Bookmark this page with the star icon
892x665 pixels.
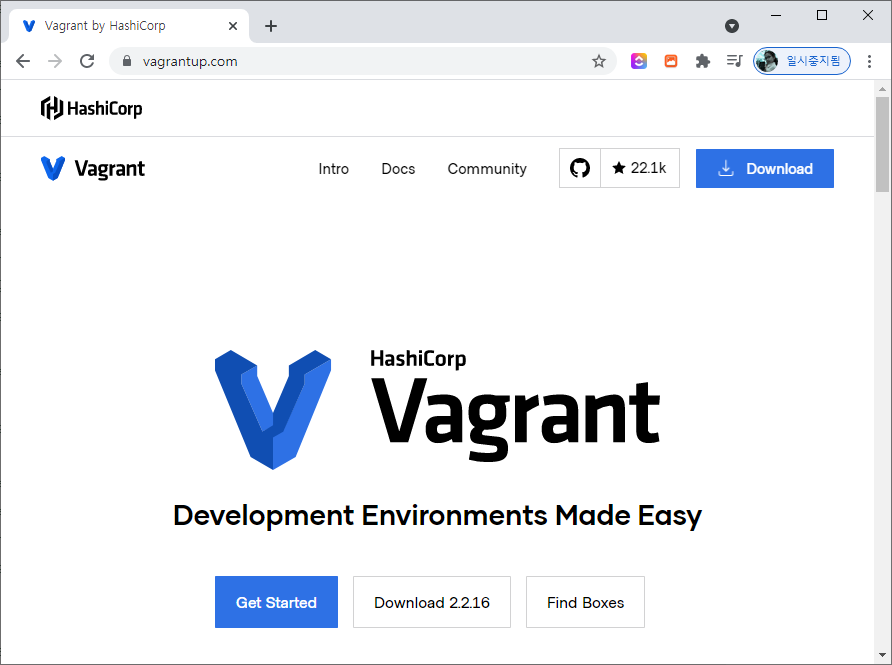point(598,61)
